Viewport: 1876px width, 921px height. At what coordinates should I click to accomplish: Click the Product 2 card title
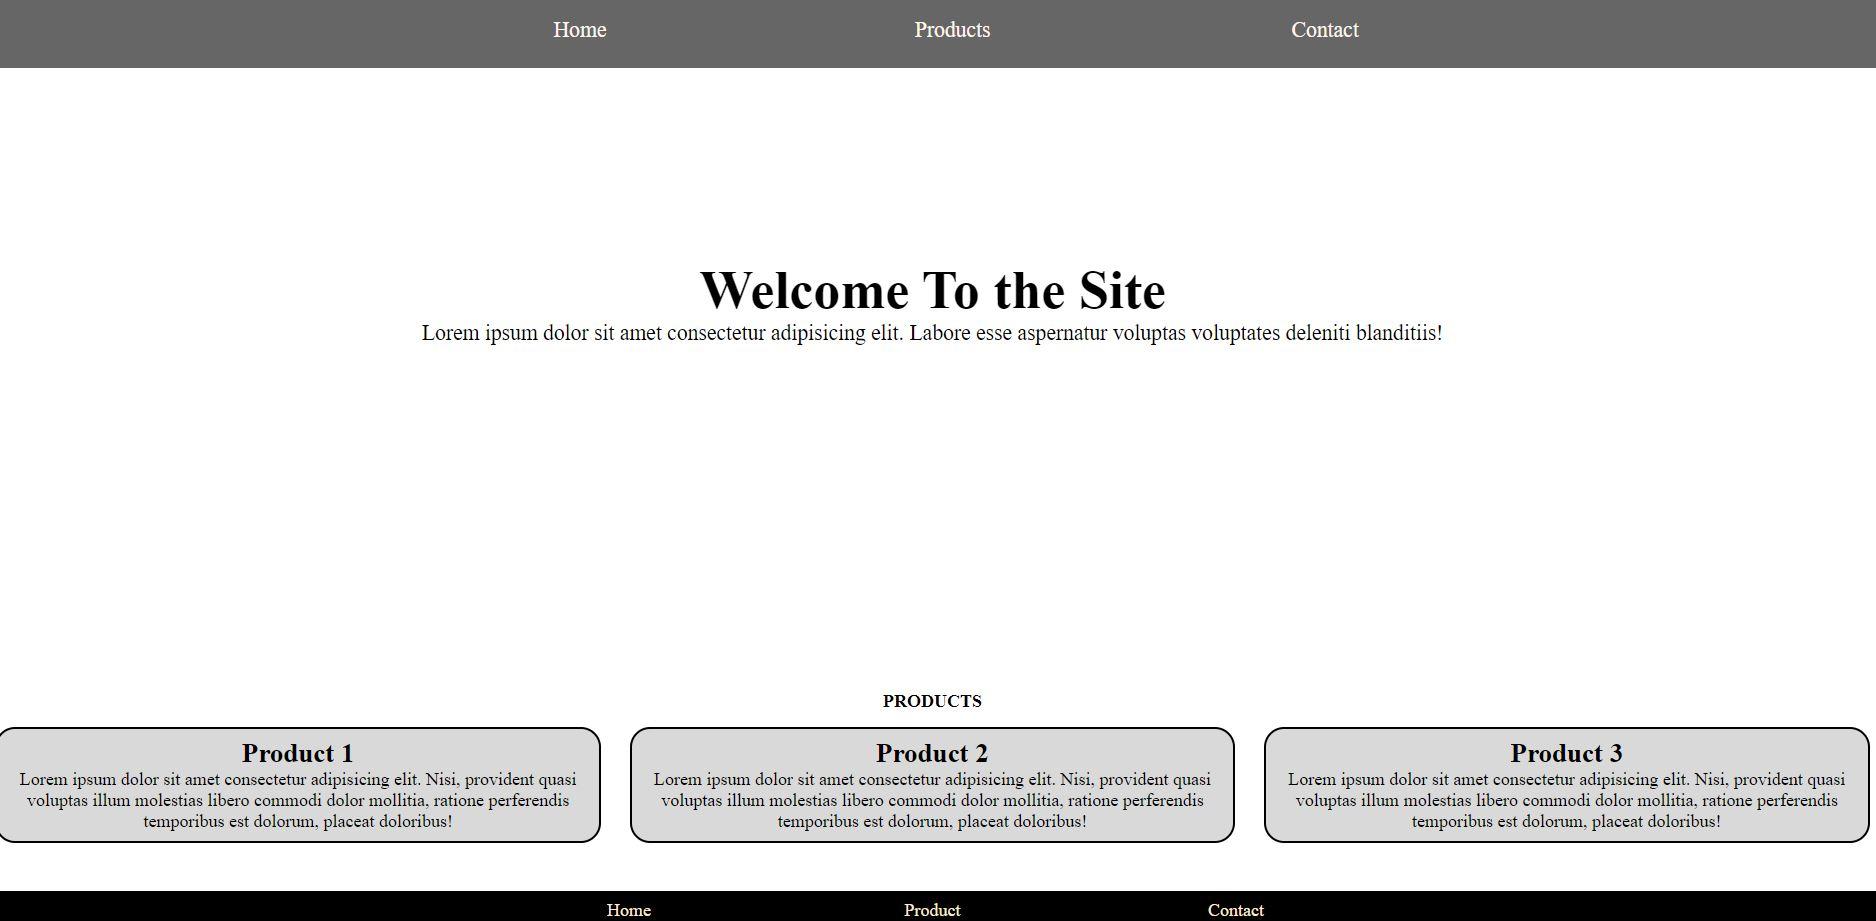(x=932, y=753)
